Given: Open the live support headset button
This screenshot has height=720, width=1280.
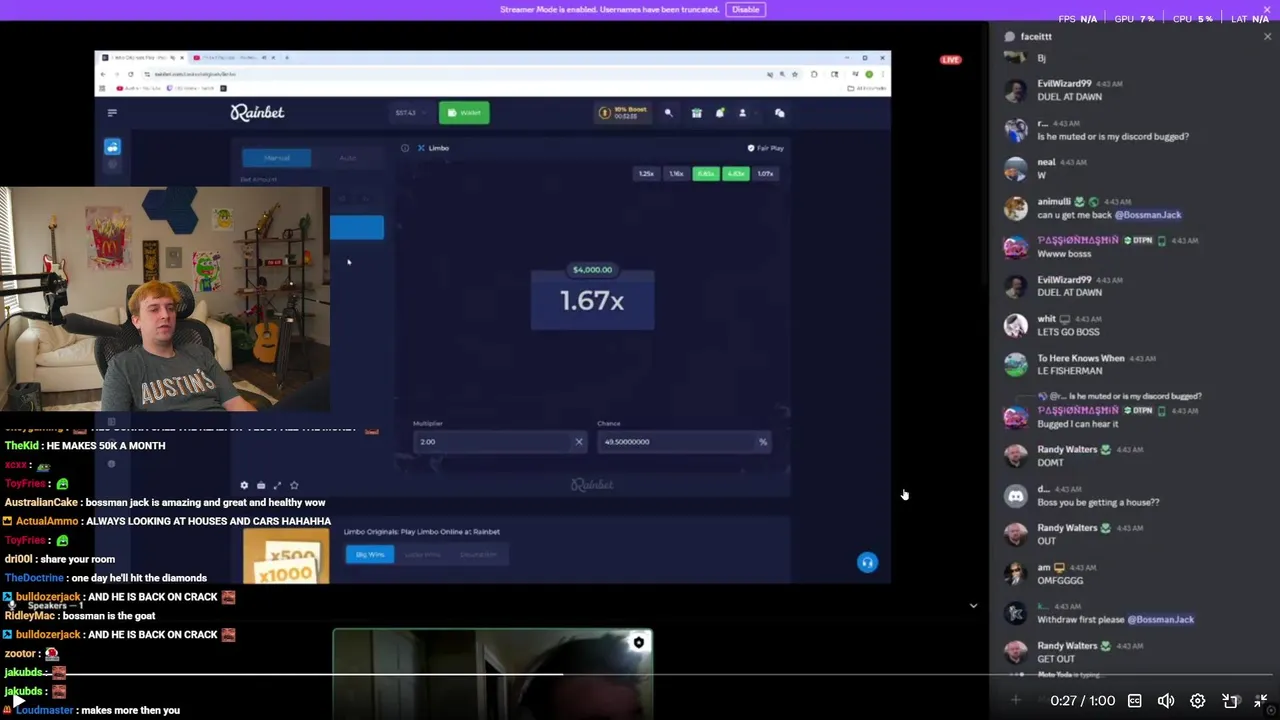Looking at the screenshot, I should [x=867, y=562].
